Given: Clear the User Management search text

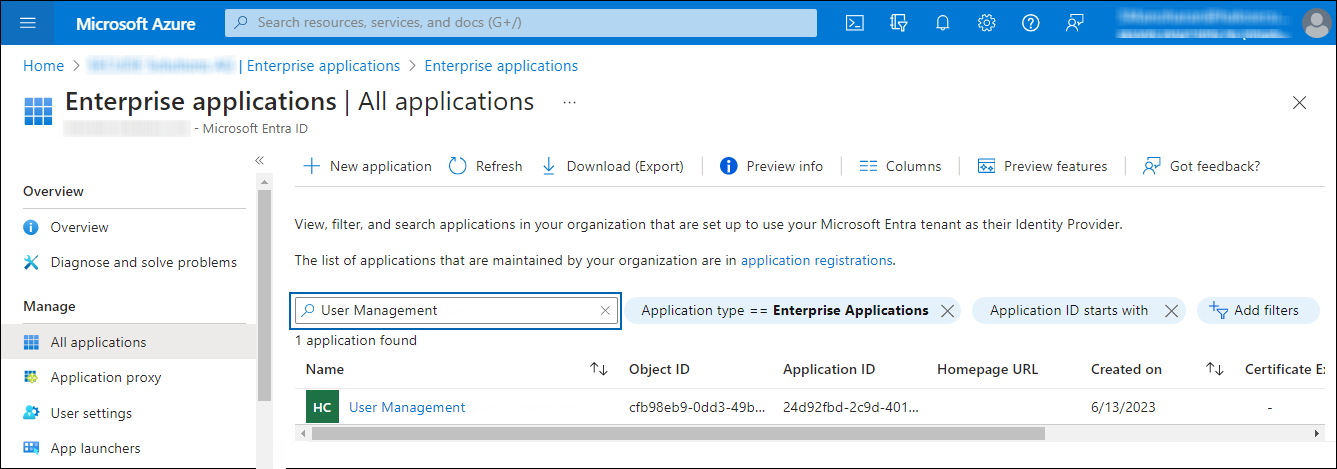Looking at the screenshot, I should (x=605, y=311).
